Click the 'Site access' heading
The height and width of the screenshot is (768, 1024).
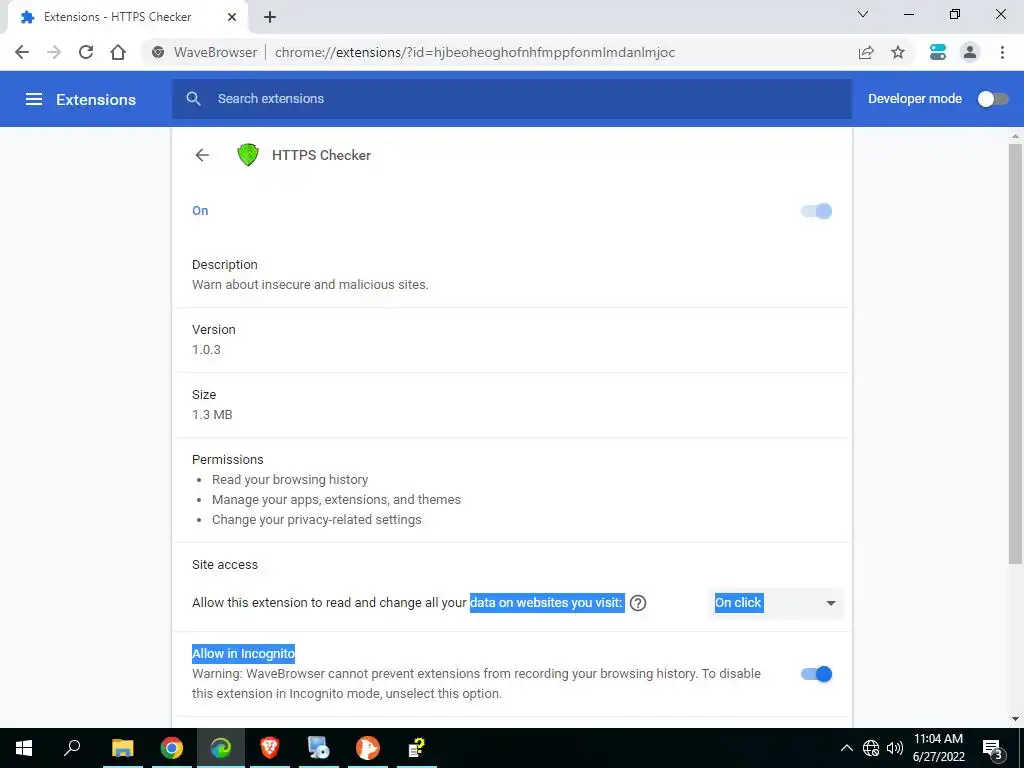point(225,564)
